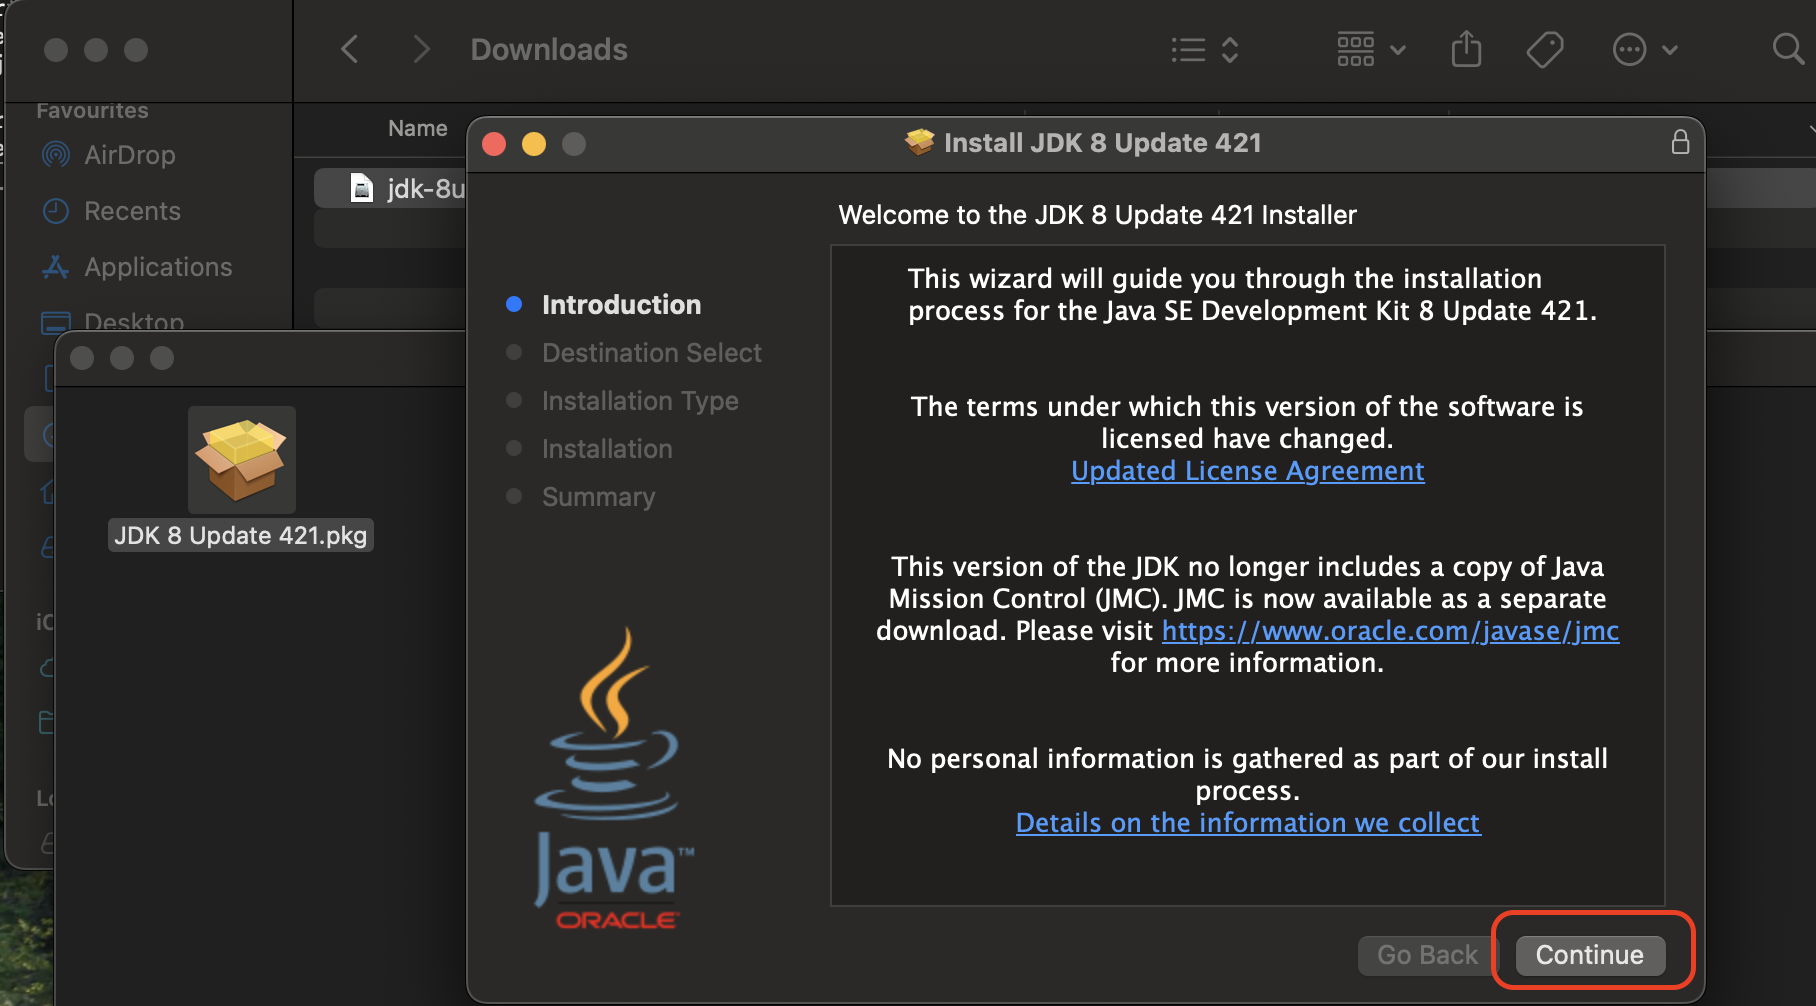Open Details on the information we collect
Screen dimensions: 1816x1006
click(x=1247, y=823)
